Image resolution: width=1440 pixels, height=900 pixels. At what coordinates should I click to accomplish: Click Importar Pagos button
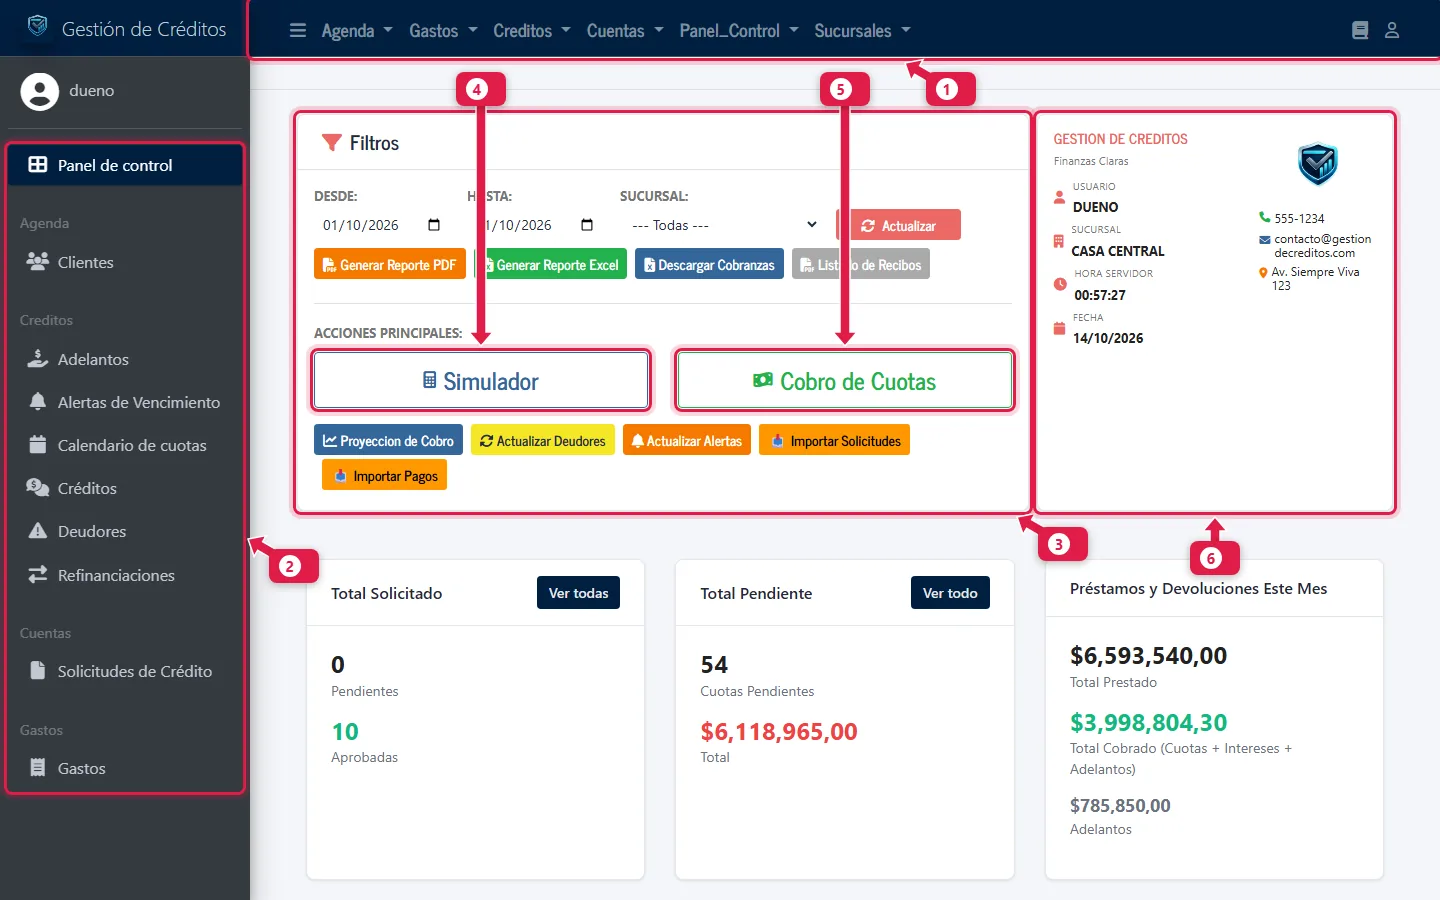384,475
